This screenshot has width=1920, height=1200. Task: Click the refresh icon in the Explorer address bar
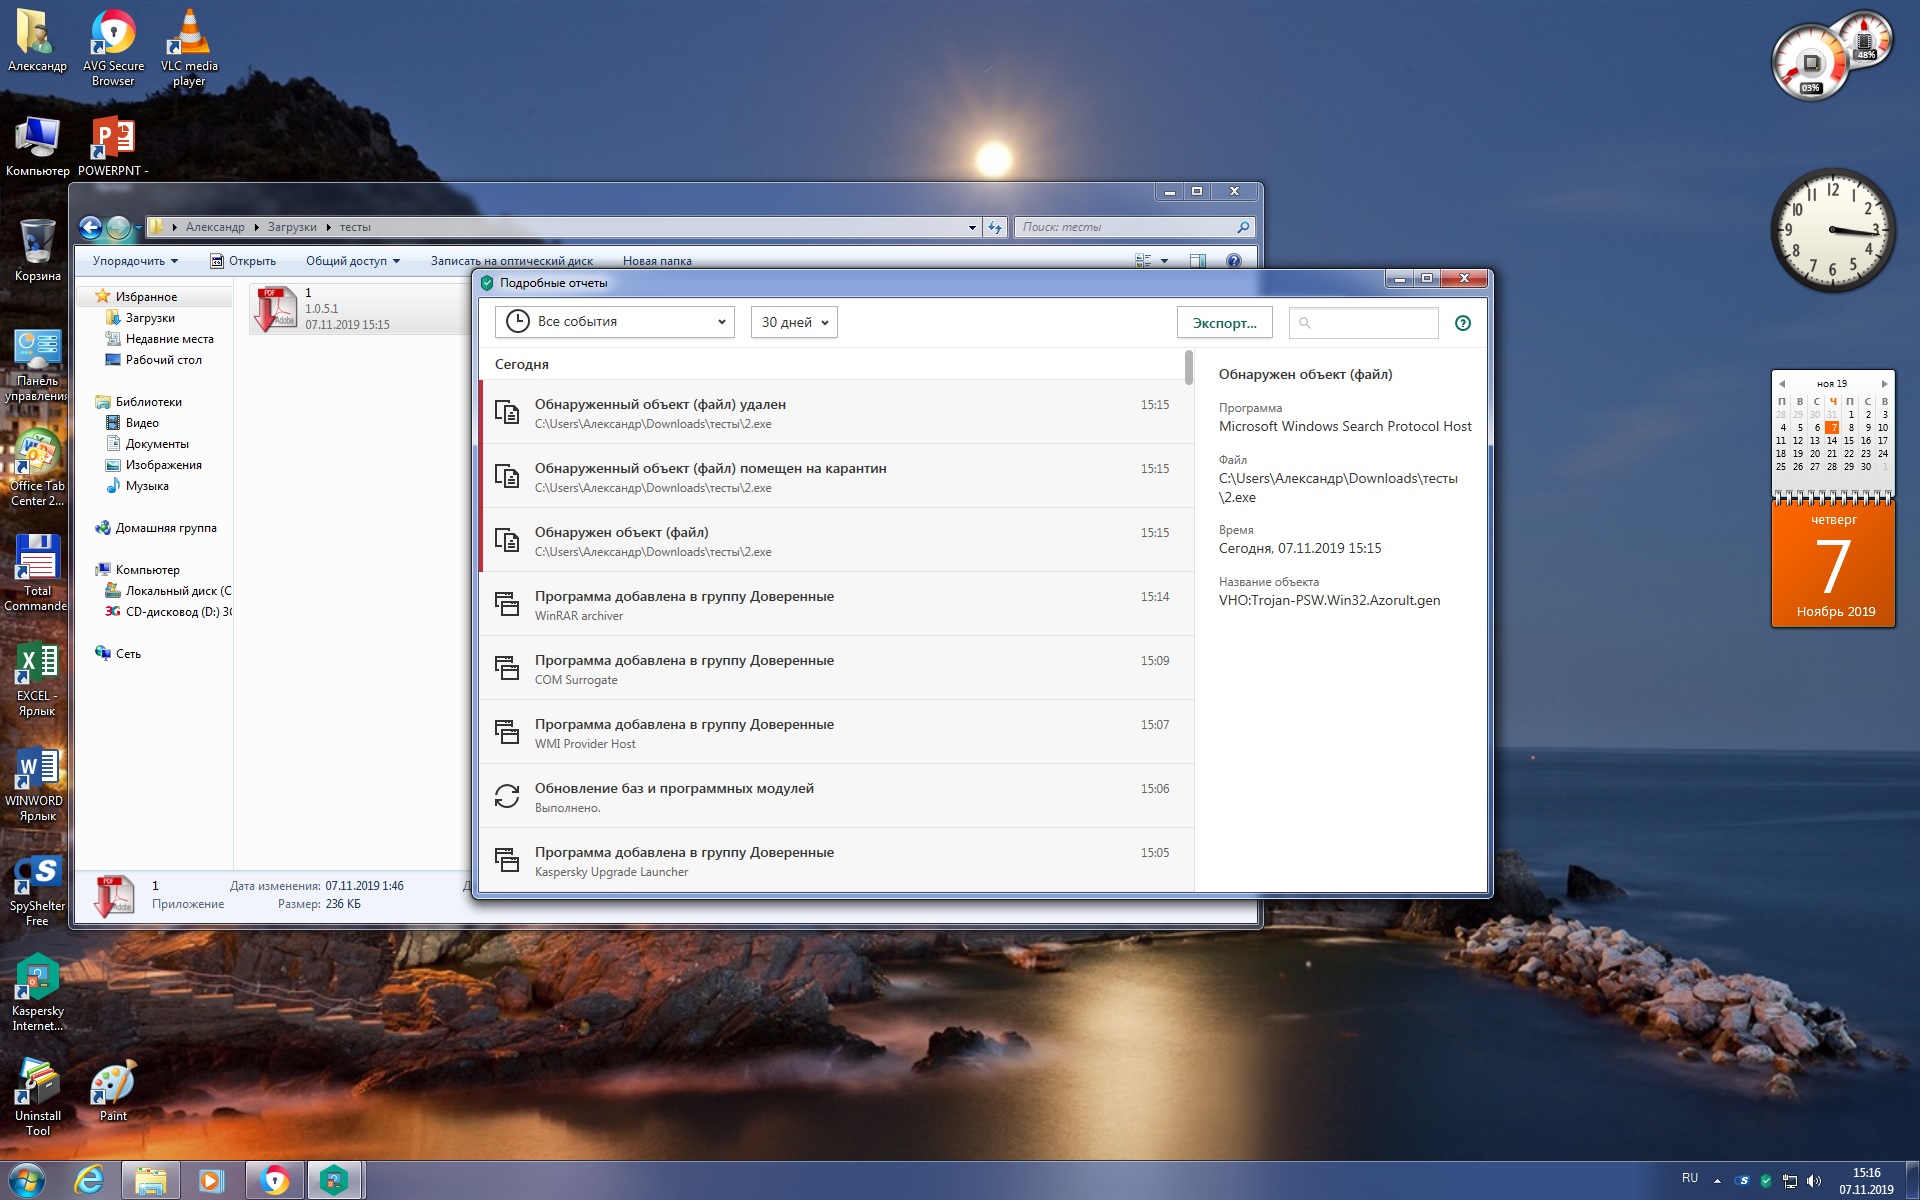[x=995, y=227]
